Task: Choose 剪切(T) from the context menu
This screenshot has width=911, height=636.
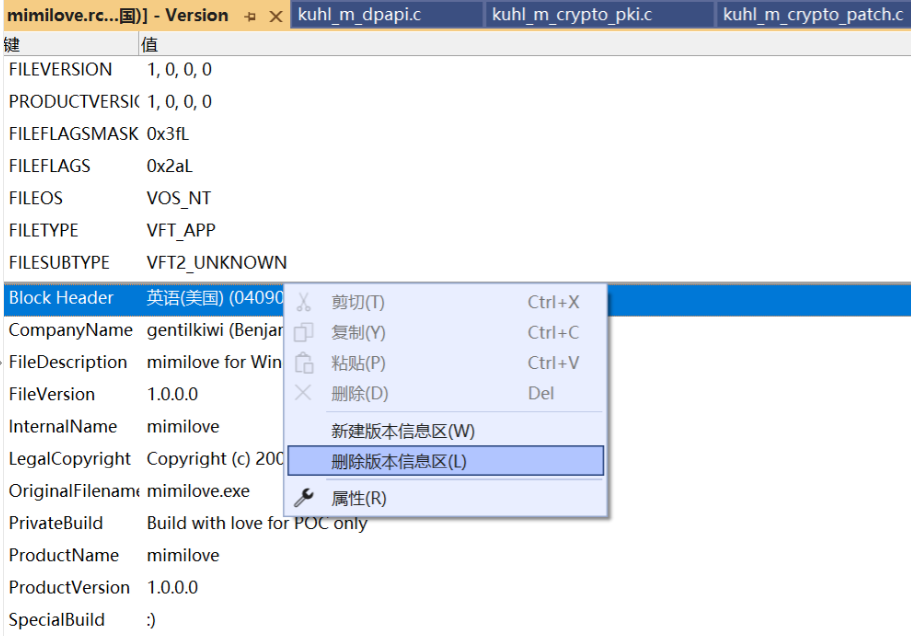Action: click(446, 302)
